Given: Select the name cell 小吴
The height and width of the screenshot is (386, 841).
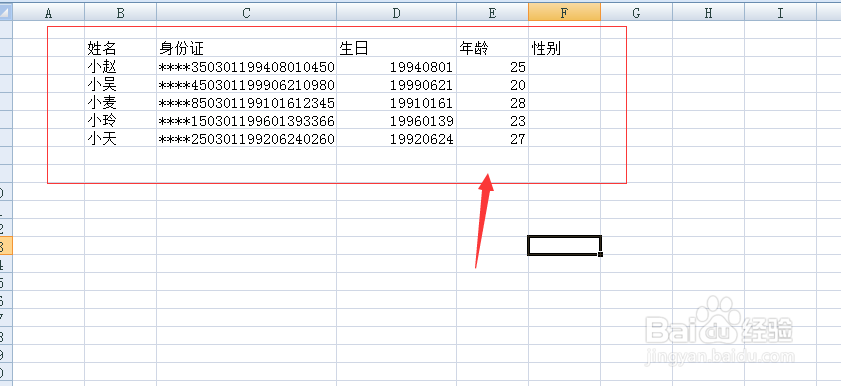Looking at the screenshot, I should [120, 84].
